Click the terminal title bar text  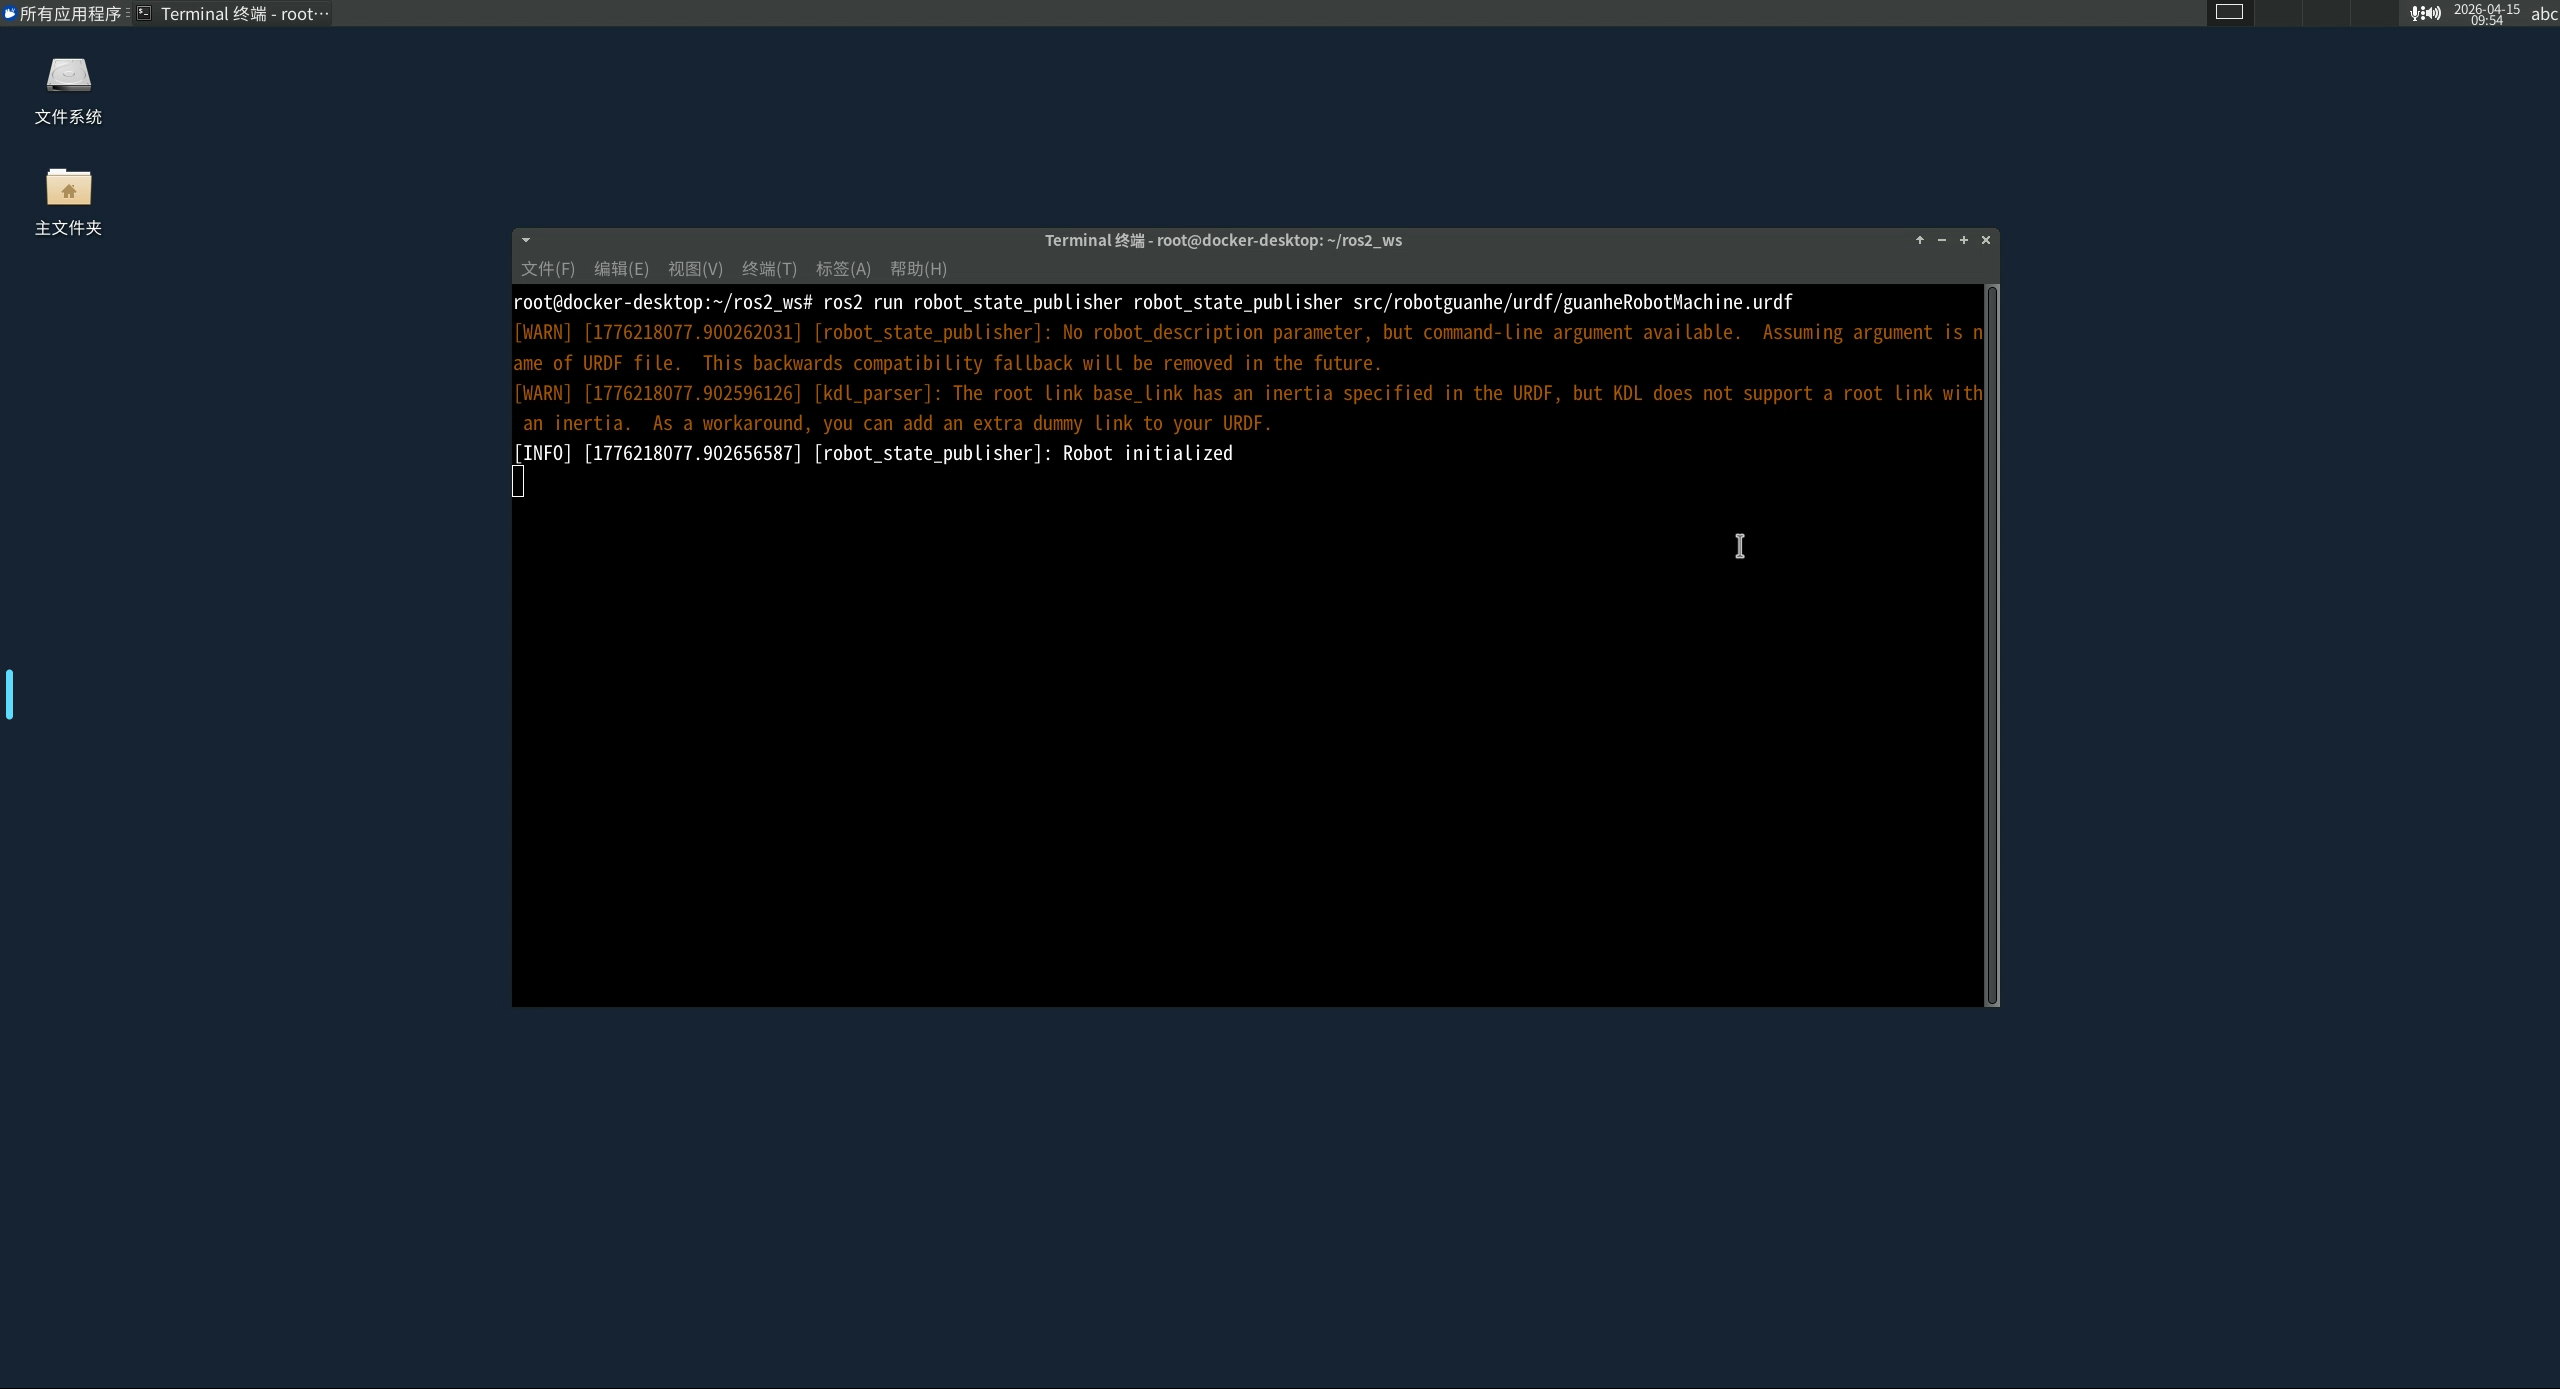click(1223, 240)
